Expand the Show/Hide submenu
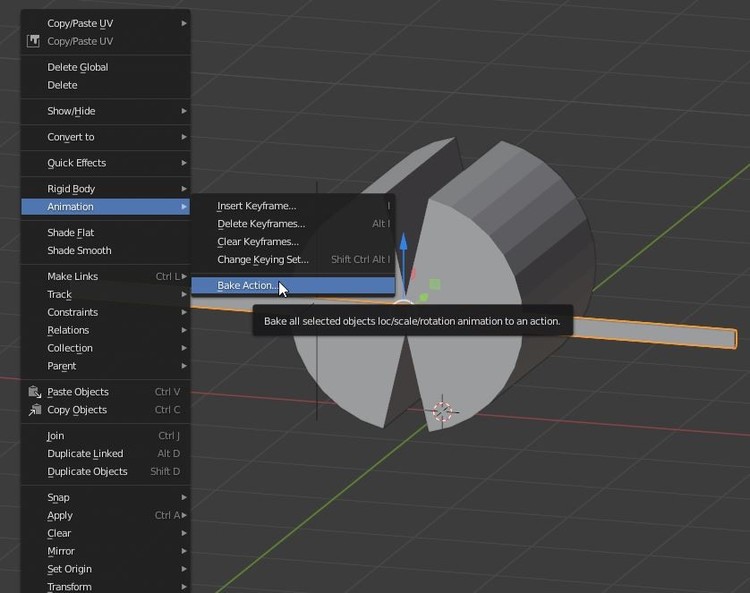 [x=71, y=111]
